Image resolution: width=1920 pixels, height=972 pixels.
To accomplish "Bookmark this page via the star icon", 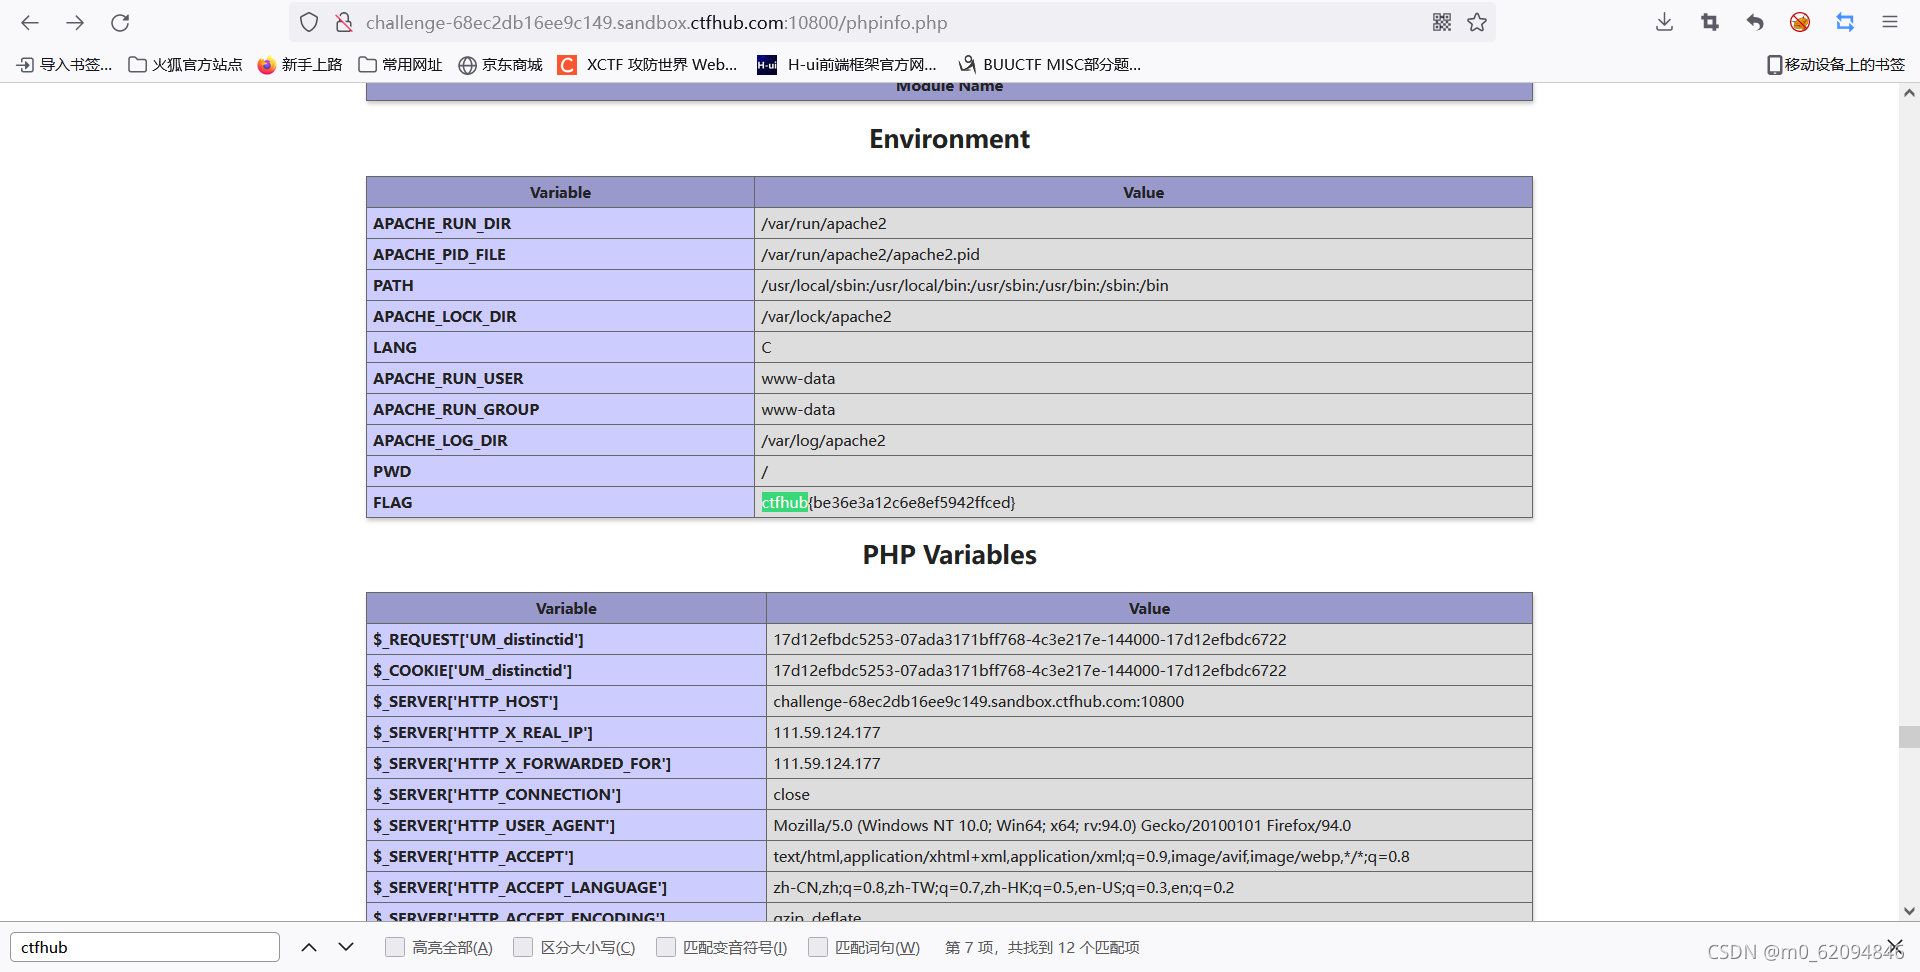I will pos(1477,22).
